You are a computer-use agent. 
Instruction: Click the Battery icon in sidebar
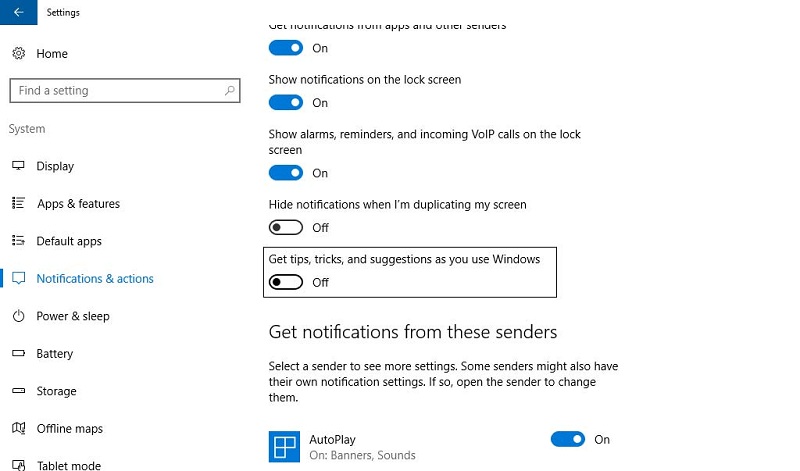coord(18,354)
